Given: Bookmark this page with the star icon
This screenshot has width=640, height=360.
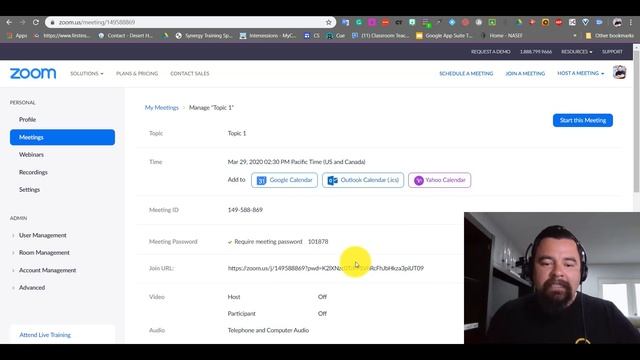Looking at the screenshot, I should 329,22.
